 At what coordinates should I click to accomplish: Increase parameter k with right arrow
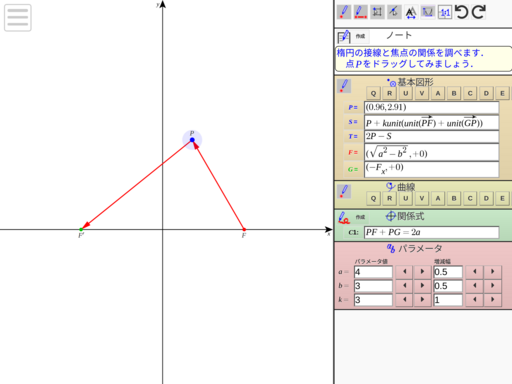[422, 300]
